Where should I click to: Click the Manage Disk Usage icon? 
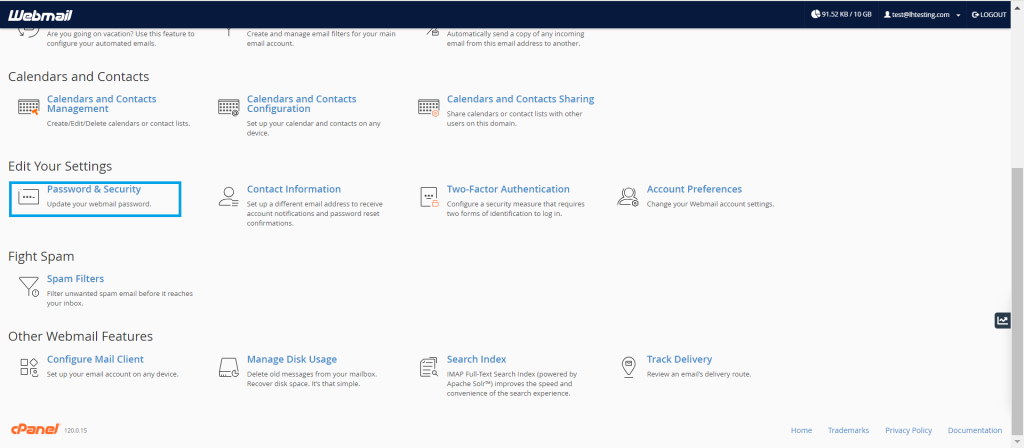229,367
